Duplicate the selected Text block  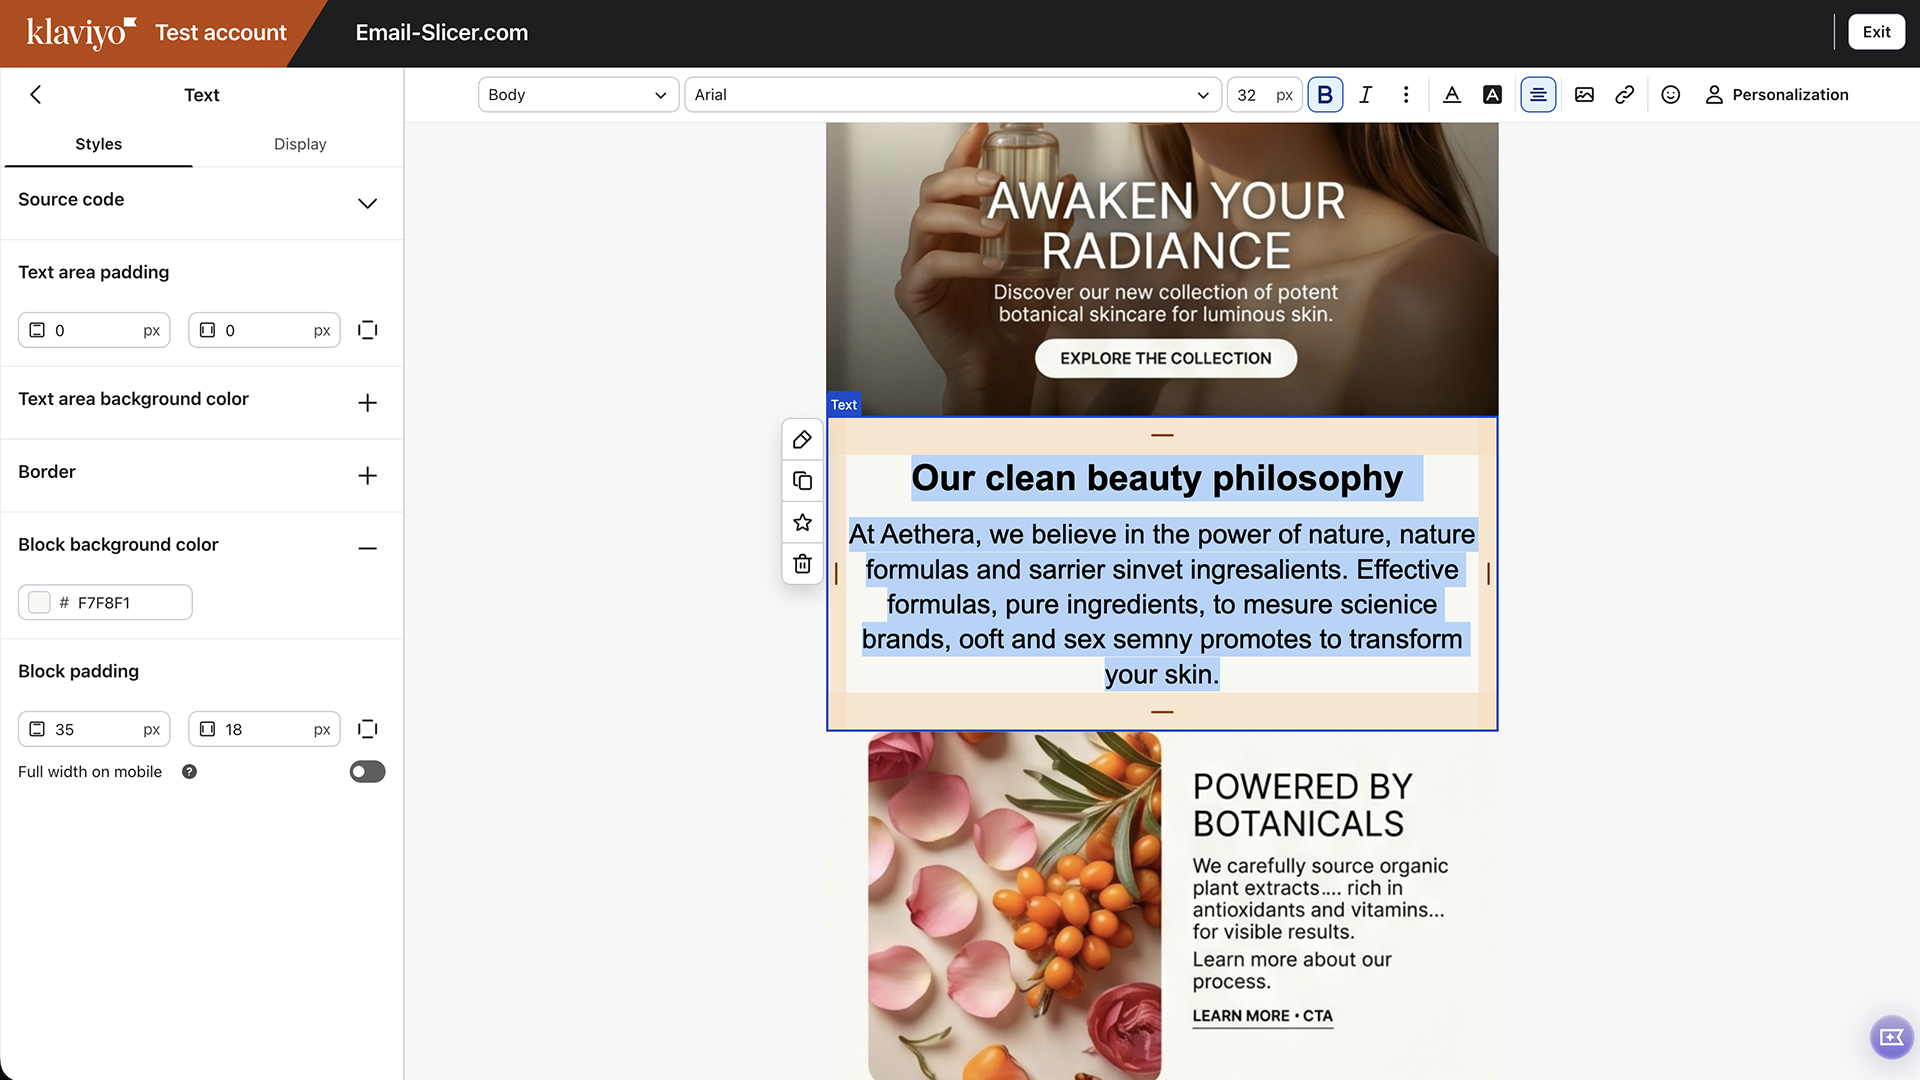click(x=802, y=481)
